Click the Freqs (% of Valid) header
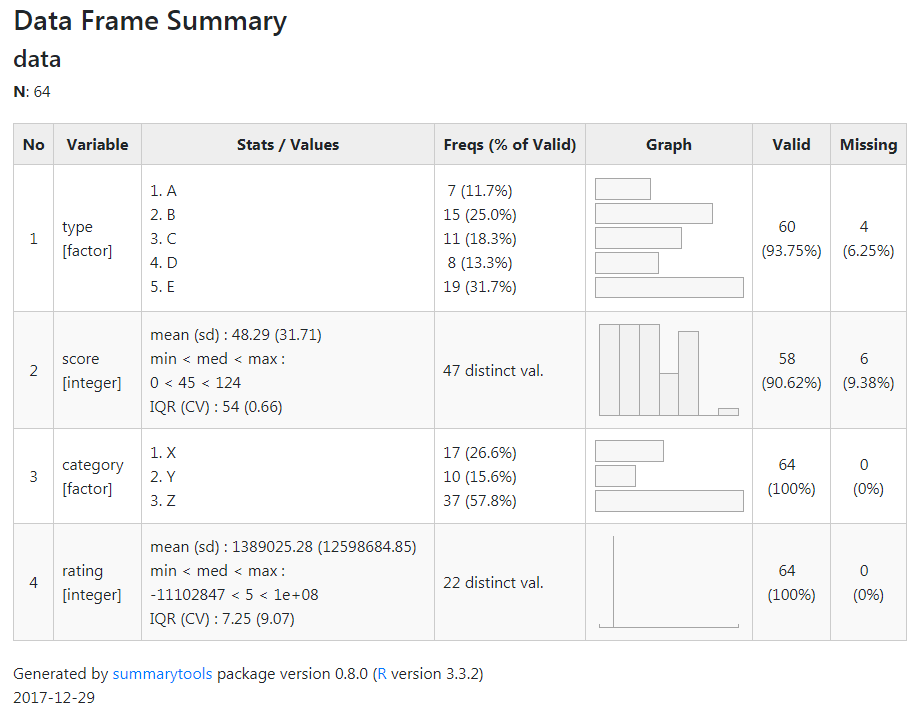This screenshot has height=706, width=915. 509,144
